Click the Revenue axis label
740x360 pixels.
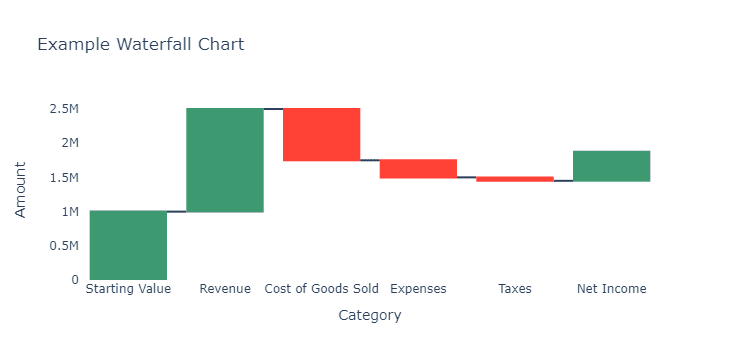coord(225,289)
